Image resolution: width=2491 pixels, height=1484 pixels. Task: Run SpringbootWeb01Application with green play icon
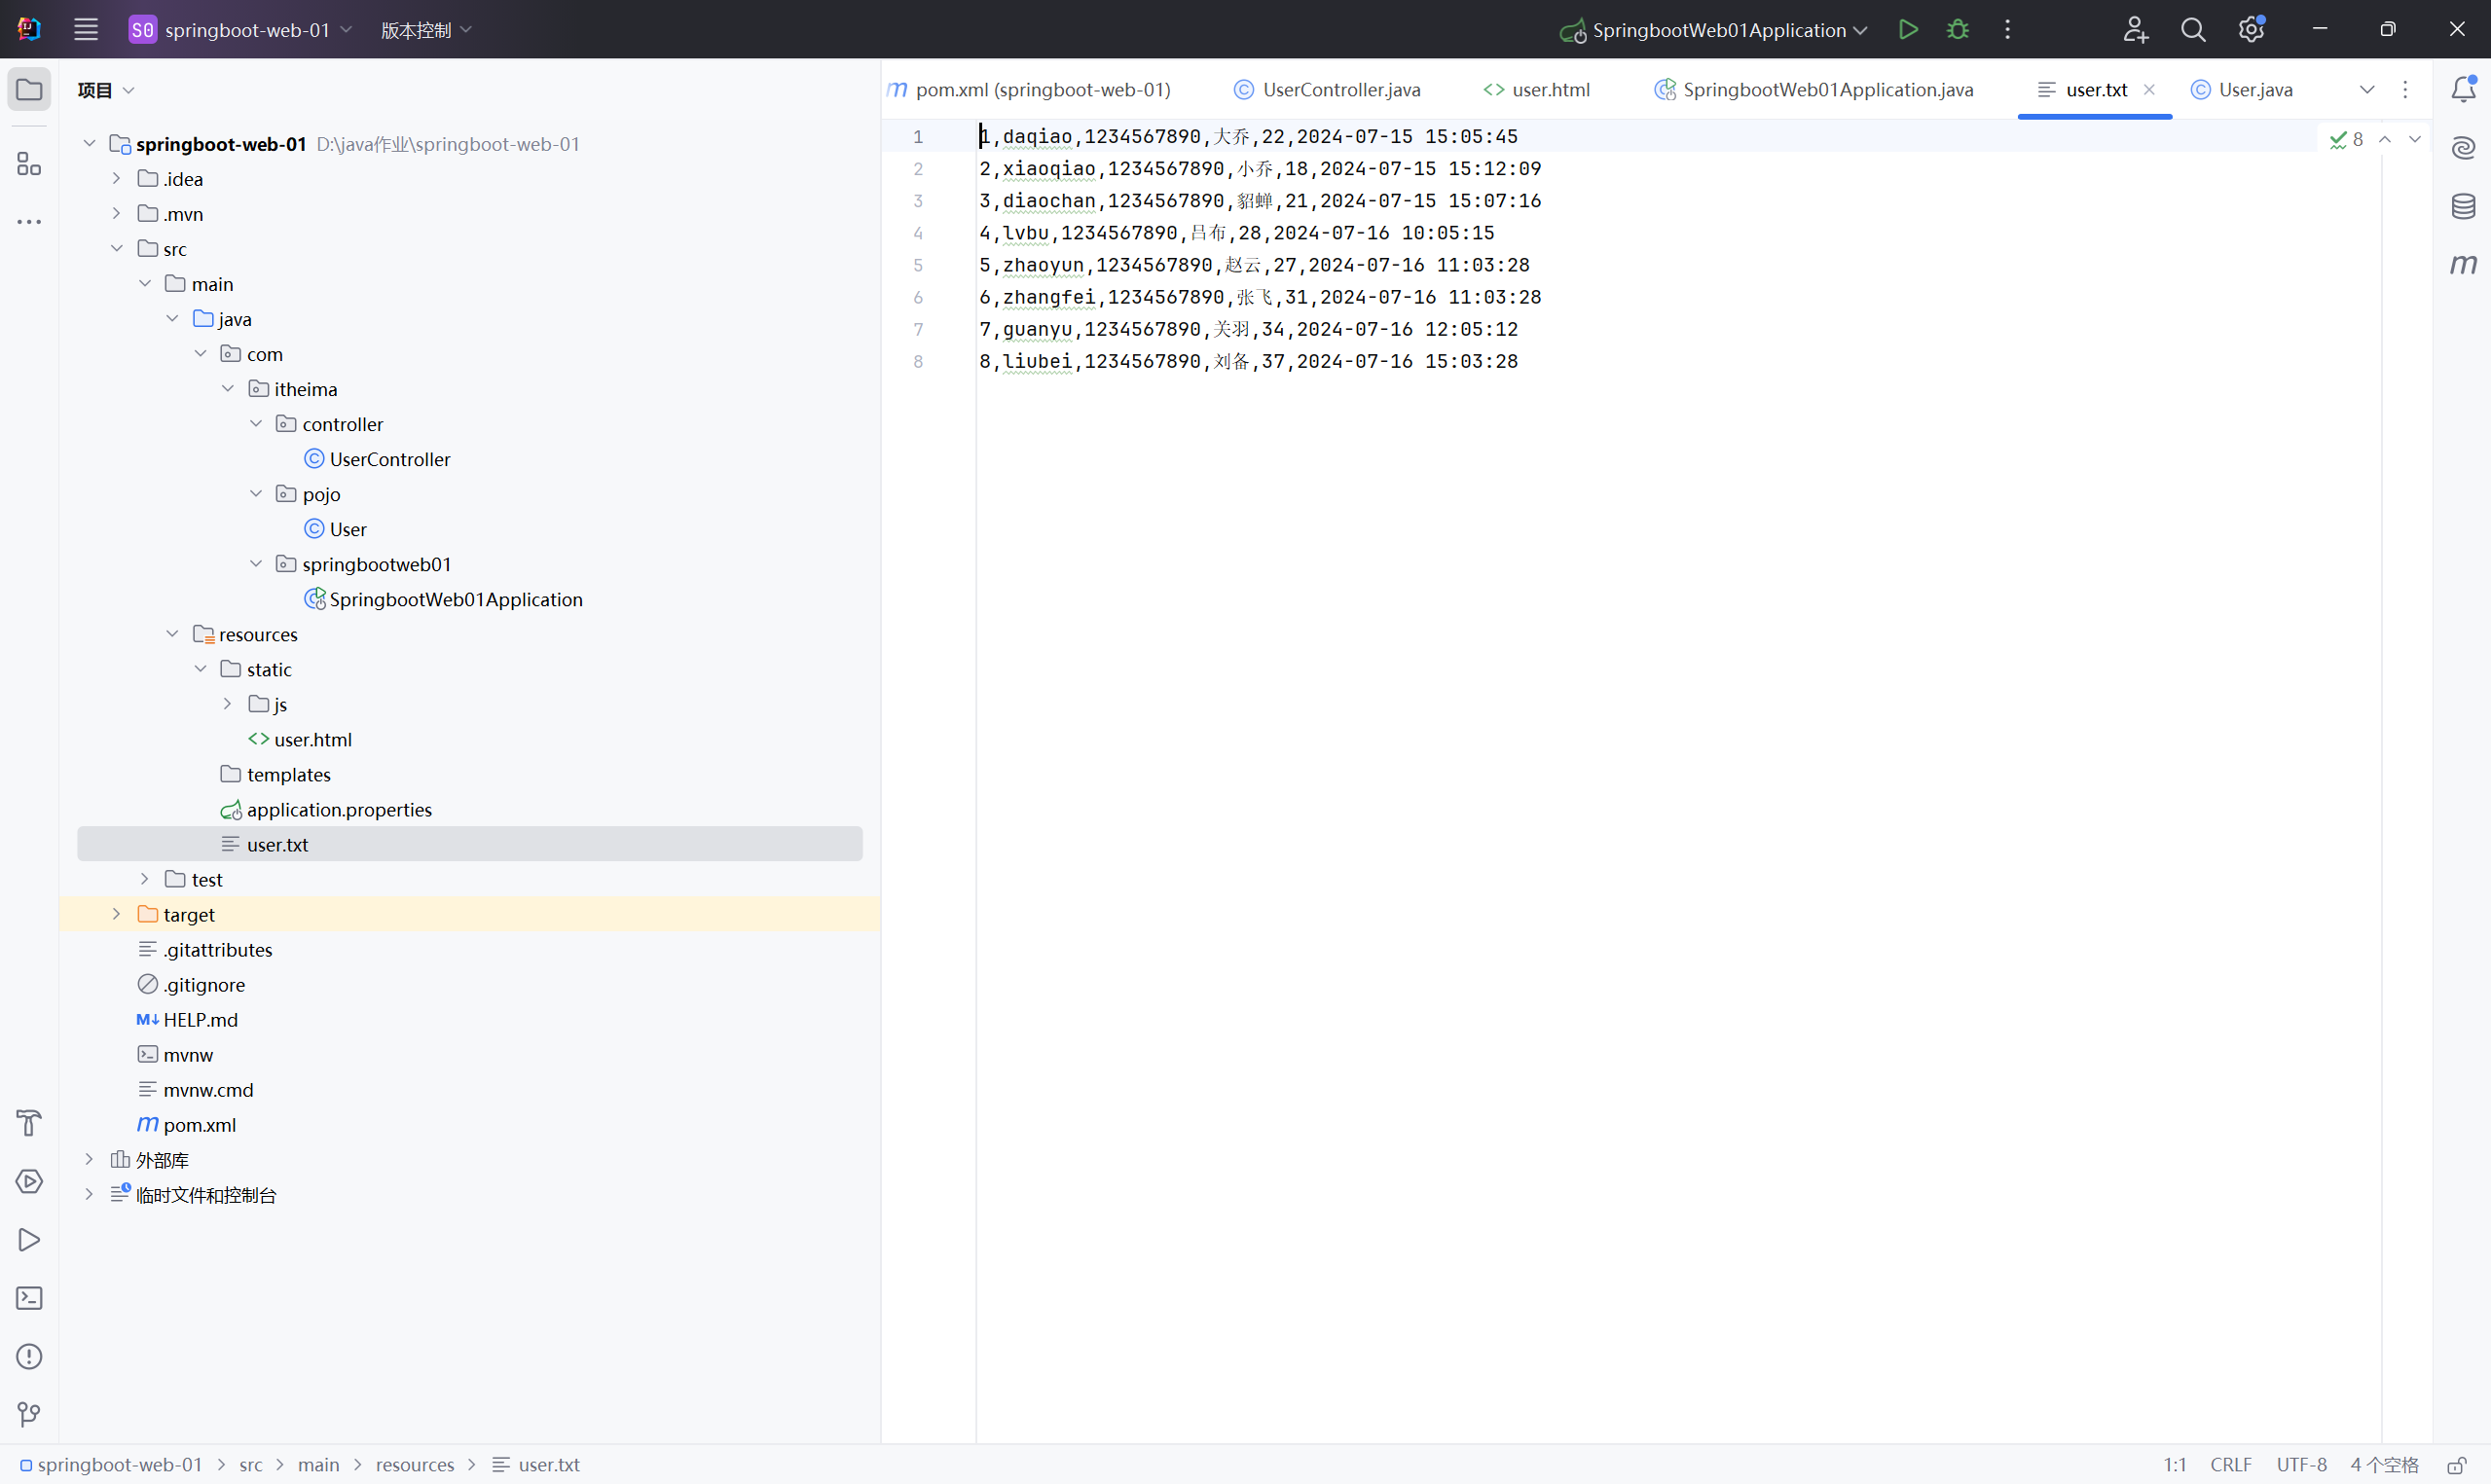1907,29
